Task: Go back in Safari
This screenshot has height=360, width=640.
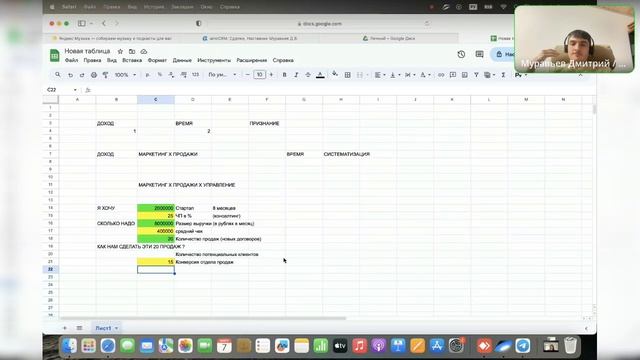Action: pyautogui.click(x=104, y=24)
